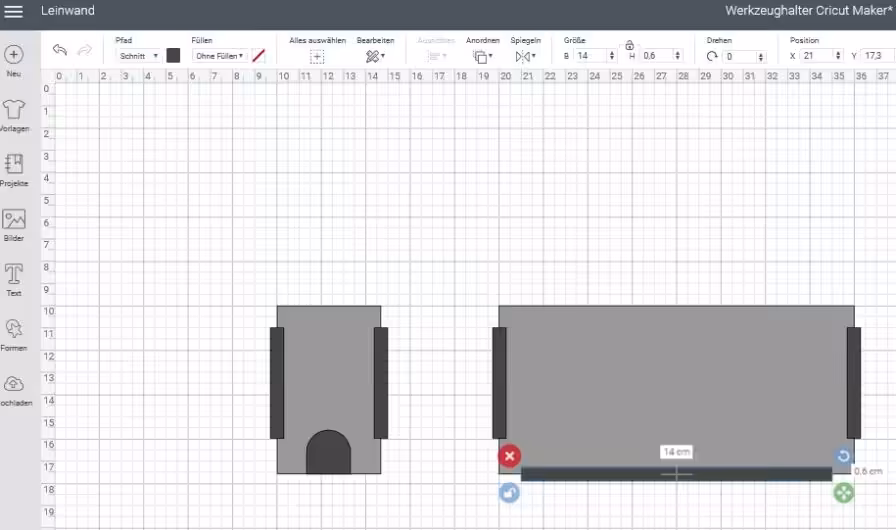The width and height of the screenshot is (896, 530).
Task: Click the Neu (new project) icon
Action: [14, 55]
